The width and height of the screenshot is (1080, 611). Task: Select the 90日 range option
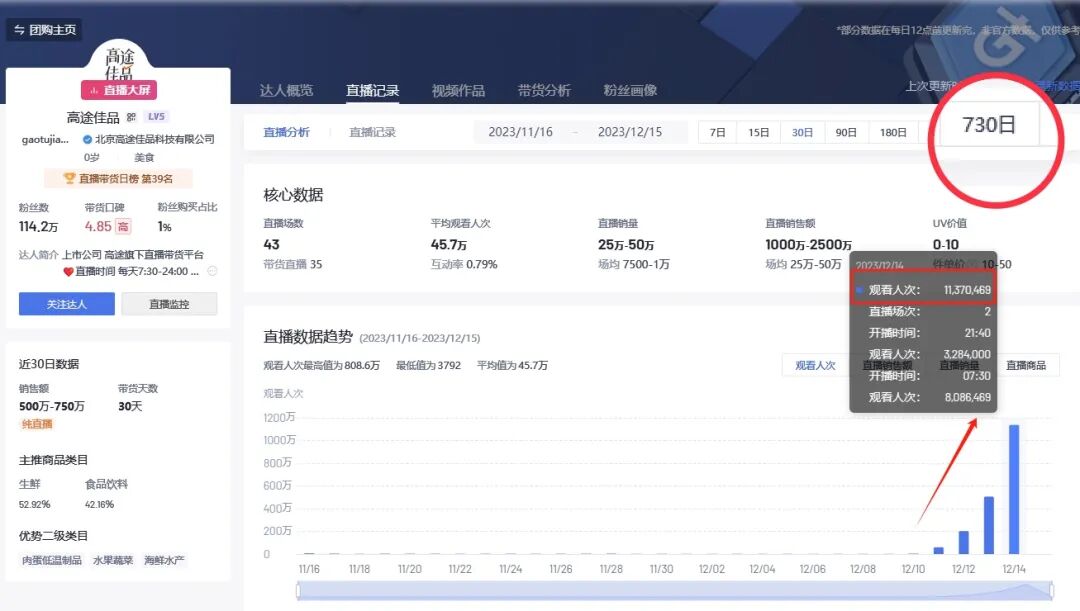pyautogui.click(x=847, y=132)
